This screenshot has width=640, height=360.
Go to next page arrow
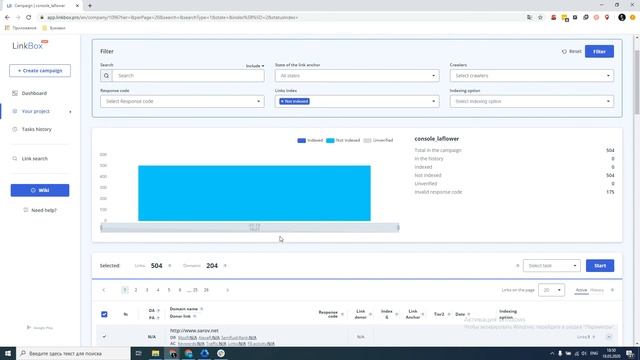pyautogui.click(x=227, y=290)
